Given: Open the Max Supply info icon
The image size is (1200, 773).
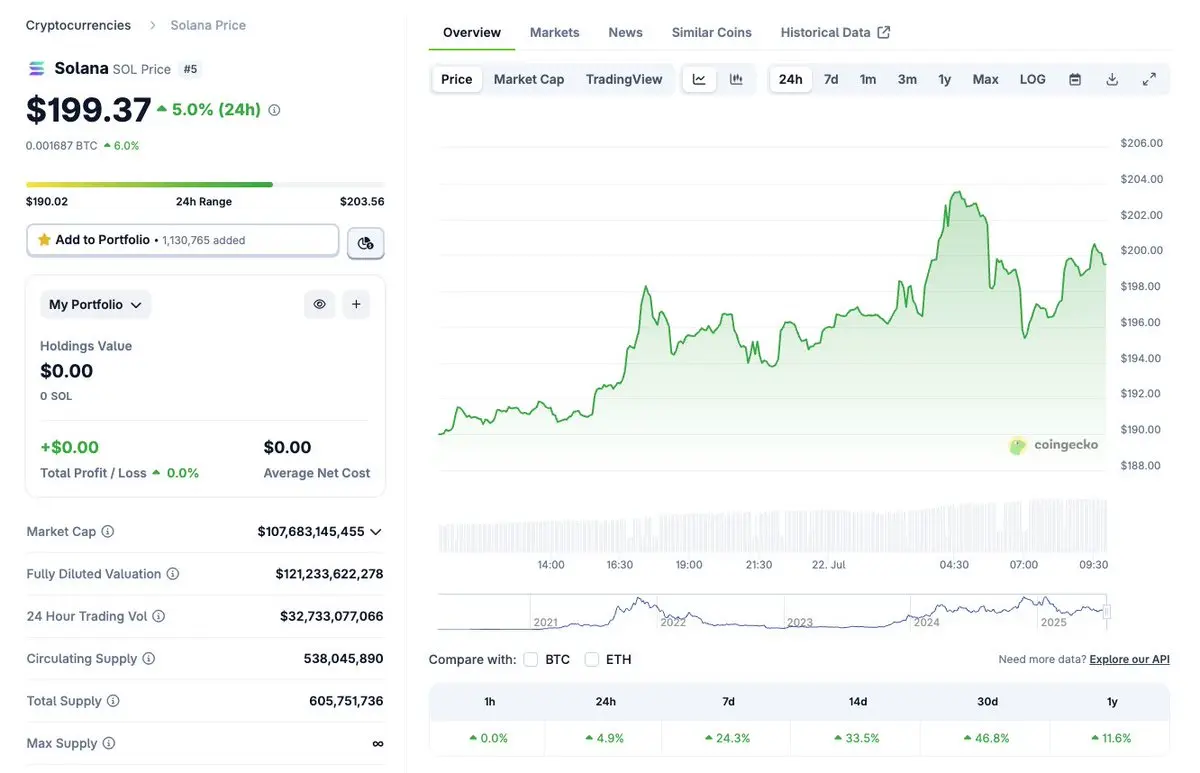Looking at the screenshot, I should (109, 743).
